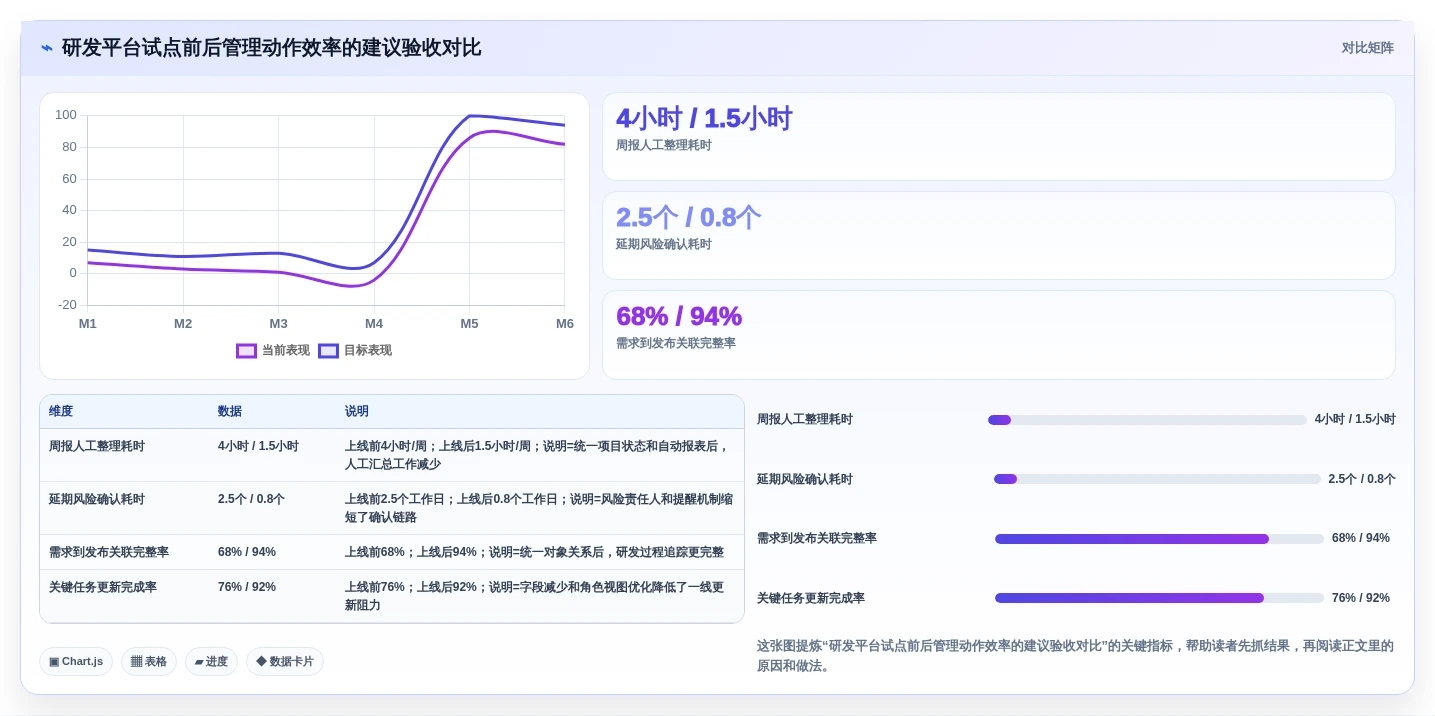Click table data cell 76% / 92%
1435x716 pixels.
(x=247, y=587)
